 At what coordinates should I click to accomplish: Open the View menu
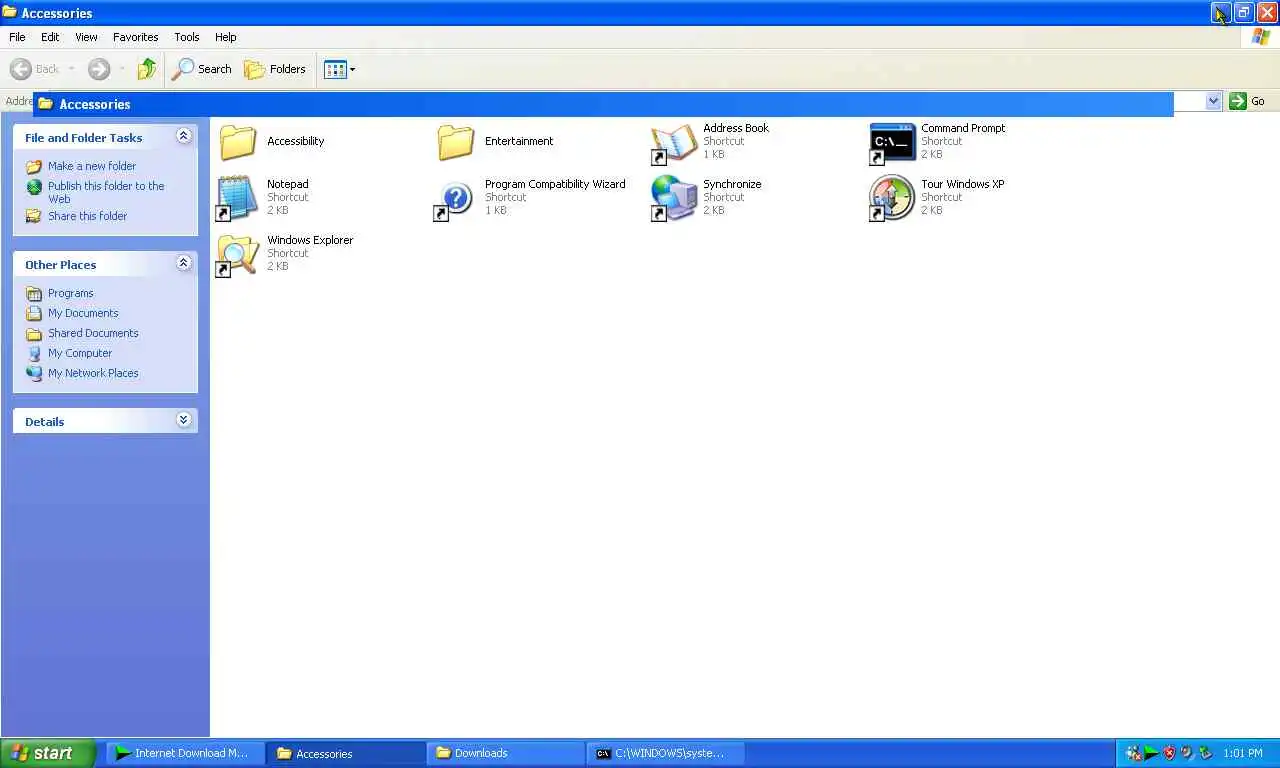[86, 37]
